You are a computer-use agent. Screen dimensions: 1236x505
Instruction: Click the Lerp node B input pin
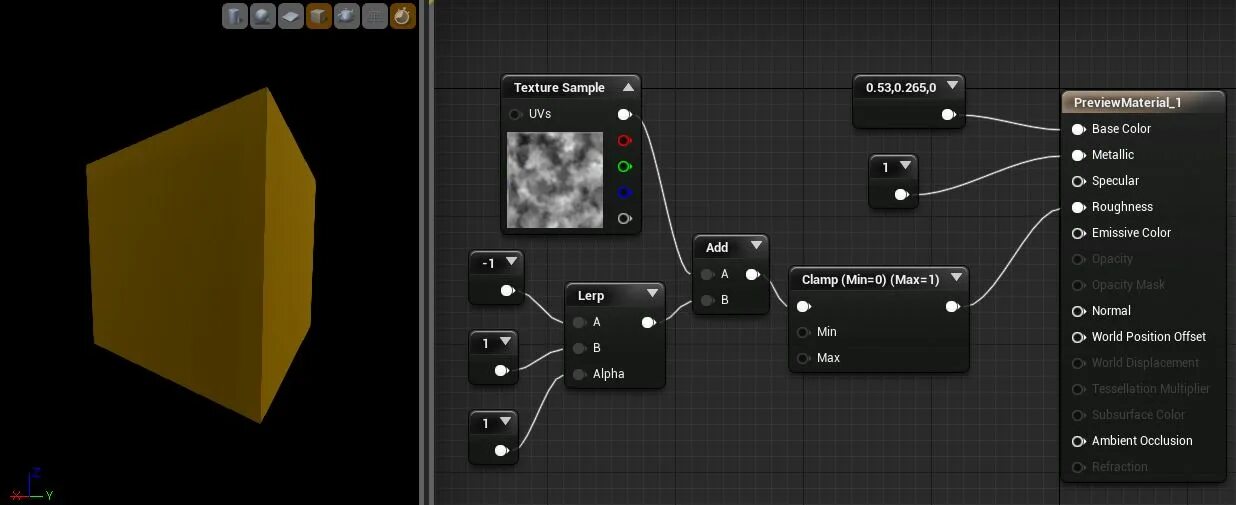pyautogui.click(x=579, y=348)
